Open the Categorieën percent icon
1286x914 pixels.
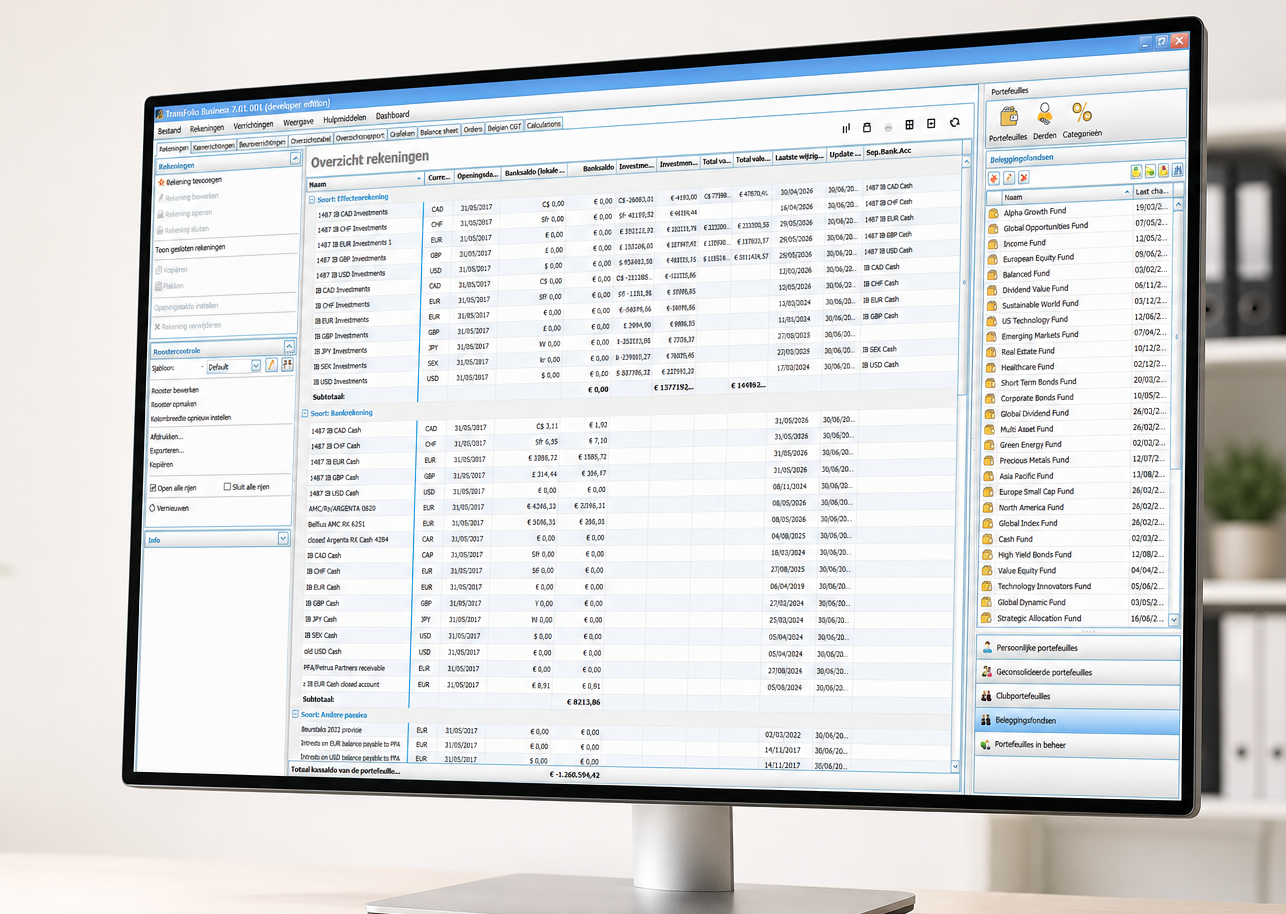click(x=1081, y=112)
